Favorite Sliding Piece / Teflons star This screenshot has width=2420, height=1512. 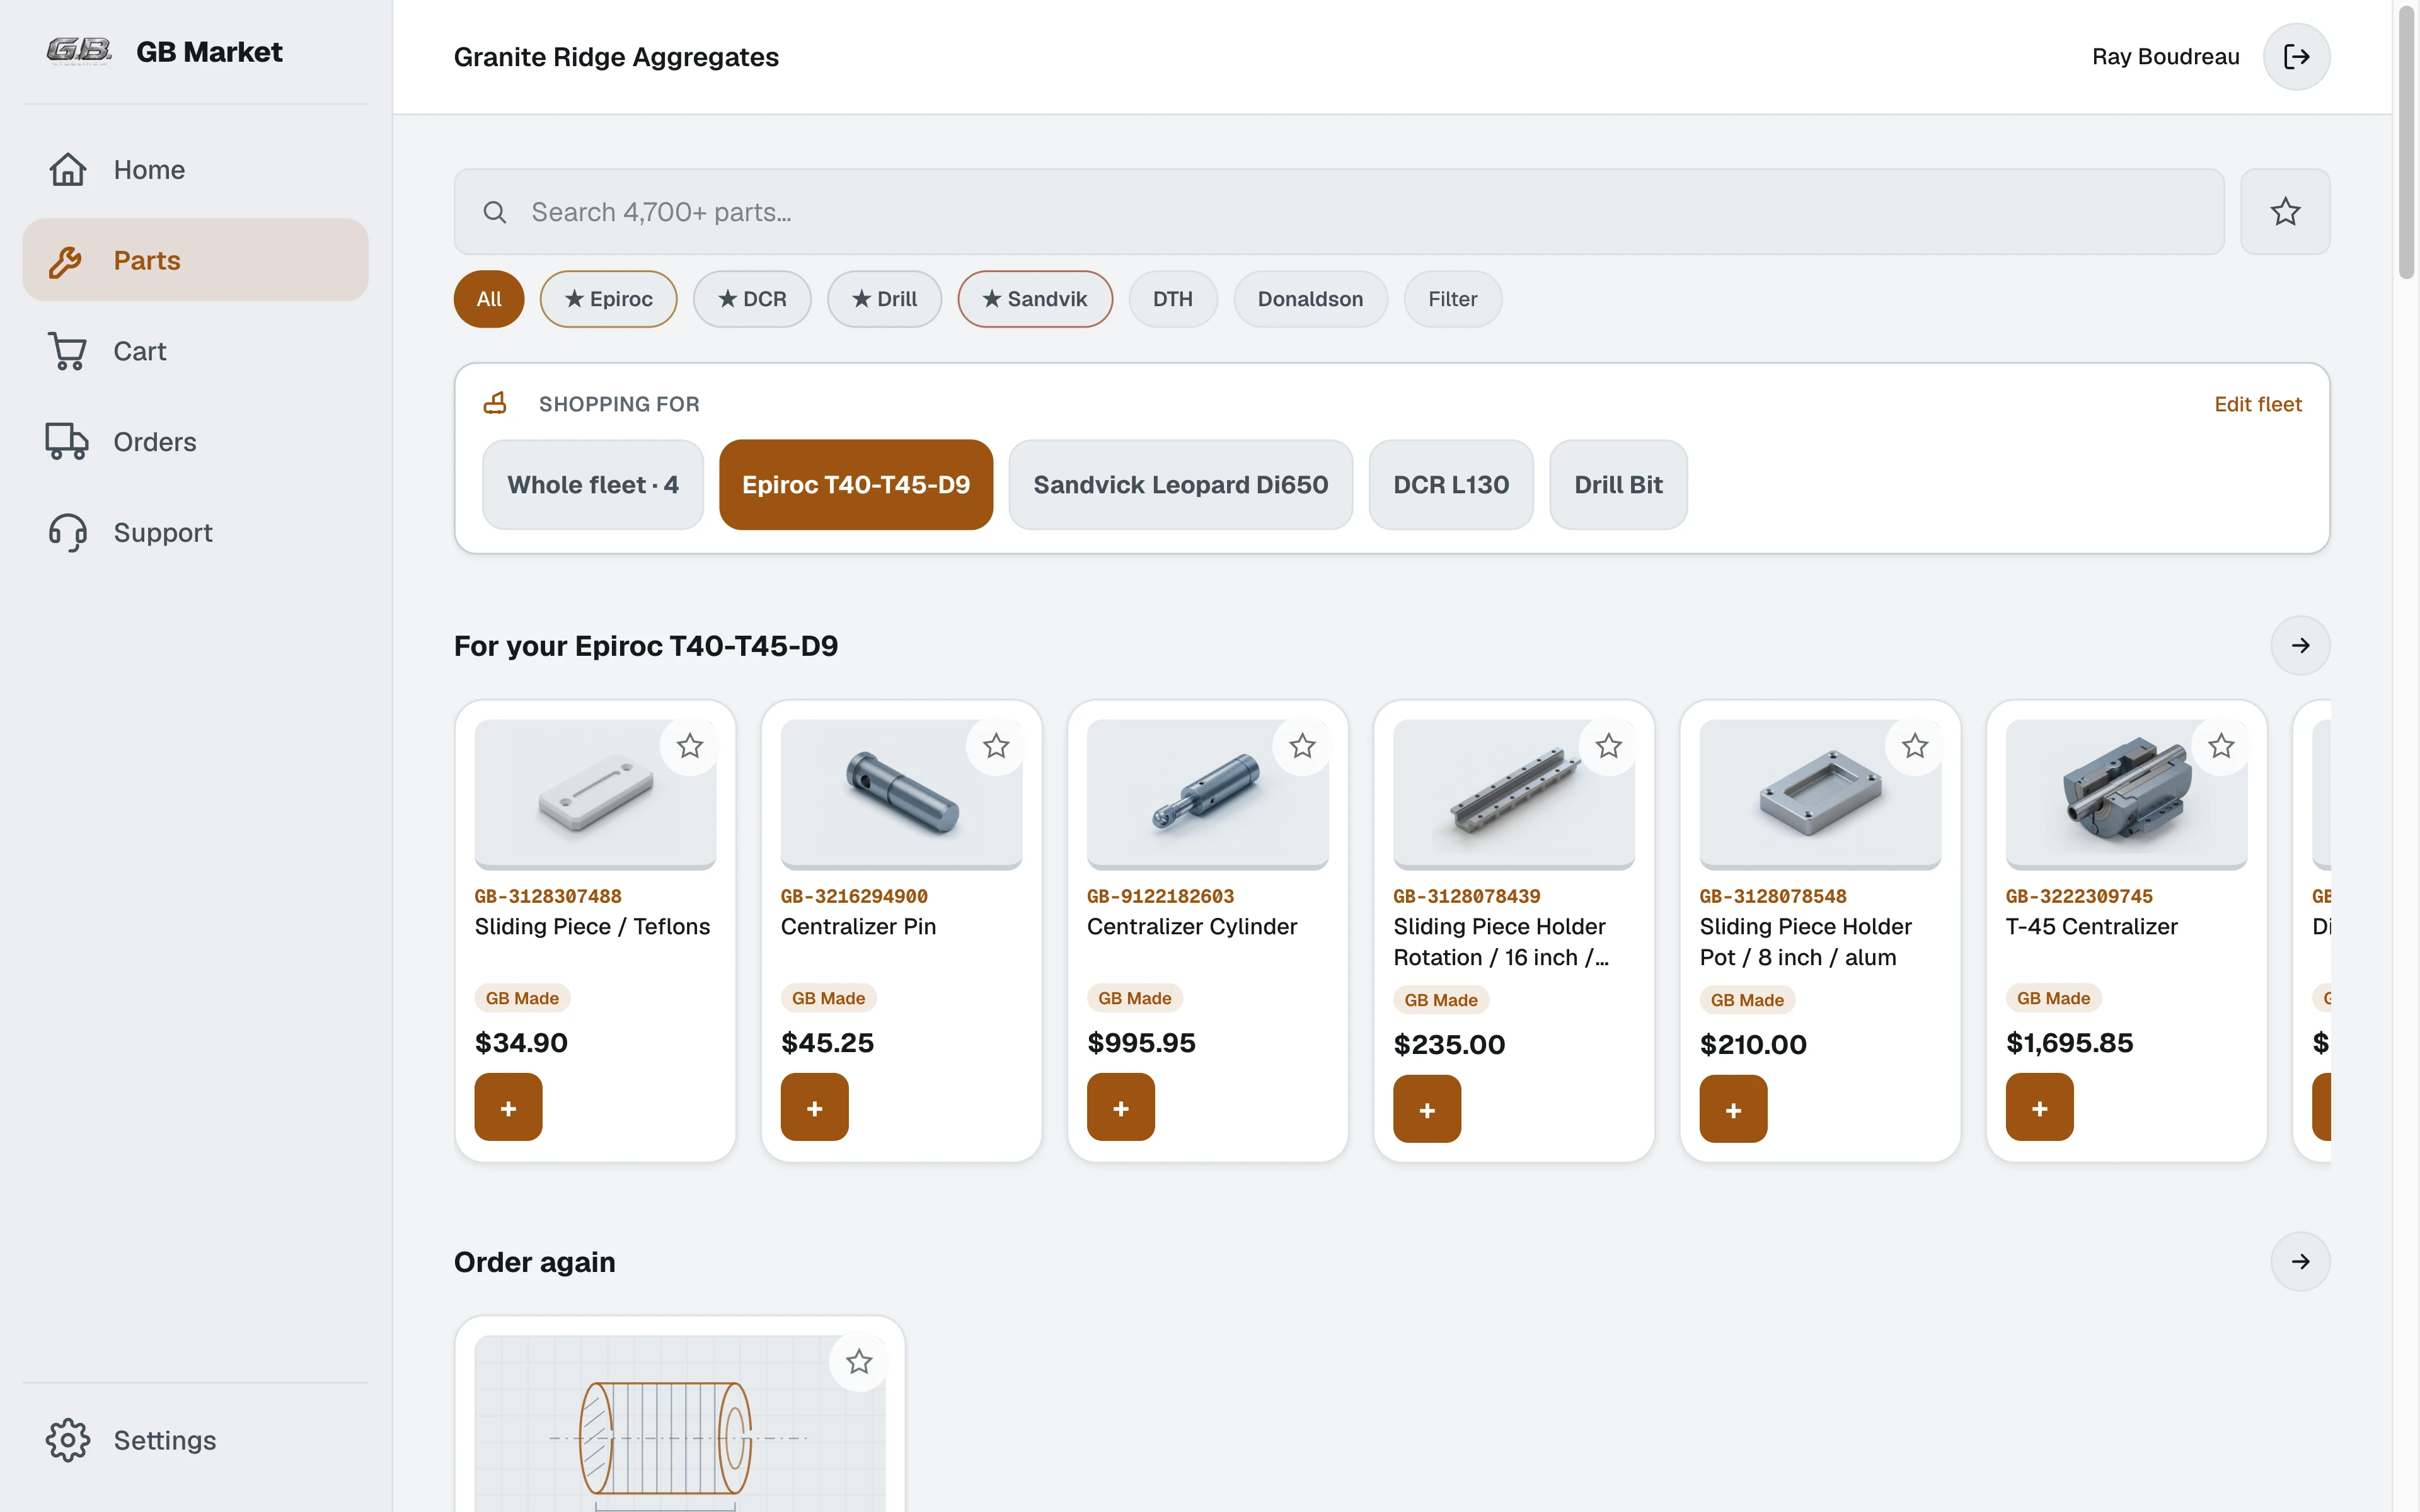pyautogui.click(x=690, y=746)
